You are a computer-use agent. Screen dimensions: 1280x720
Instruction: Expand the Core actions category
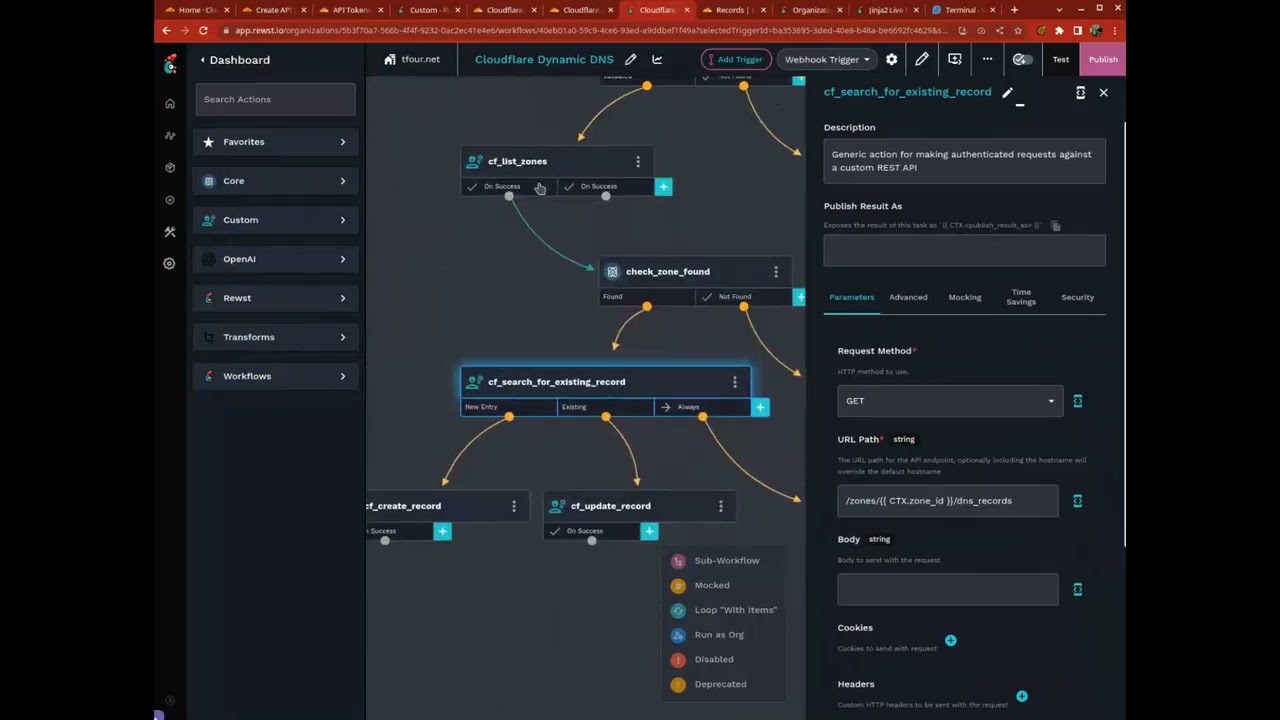(275, 181)
